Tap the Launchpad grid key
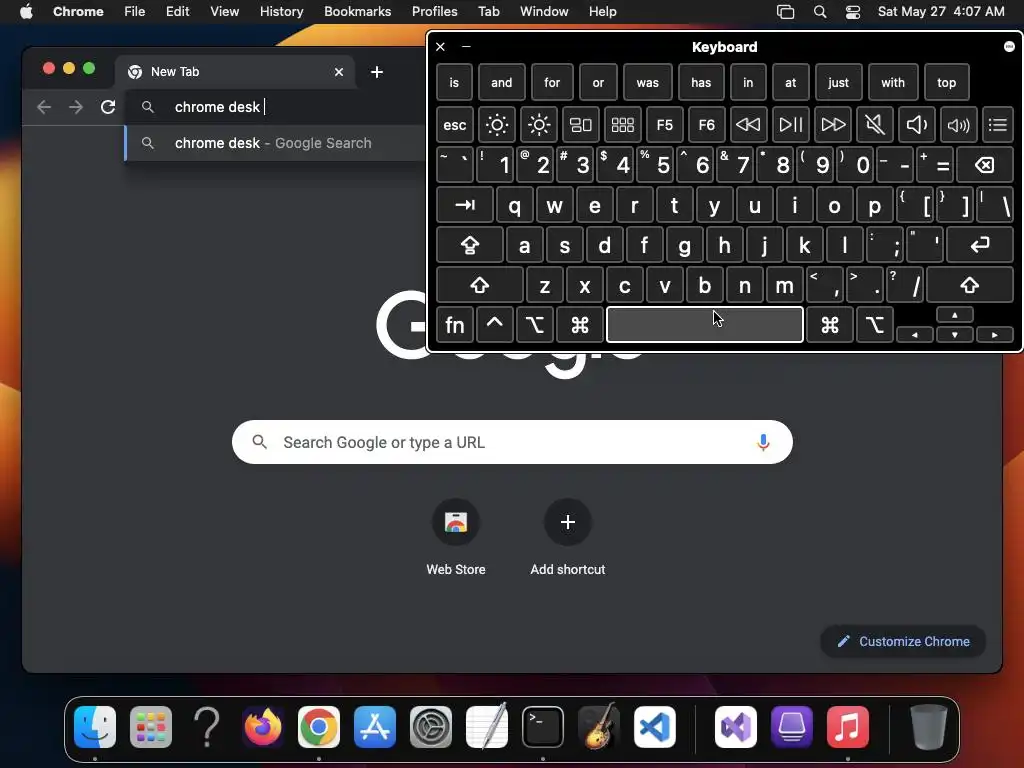1024x768 pixels. click(x=622, y=124)
